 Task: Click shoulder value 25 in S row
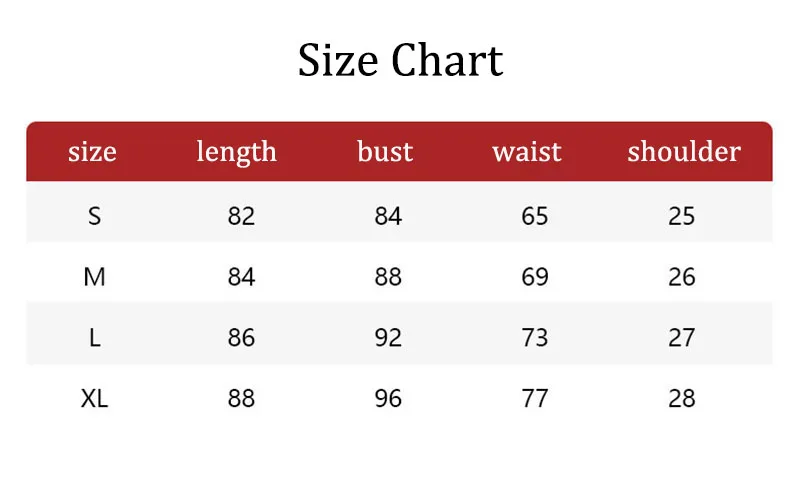tap(682, 216)
